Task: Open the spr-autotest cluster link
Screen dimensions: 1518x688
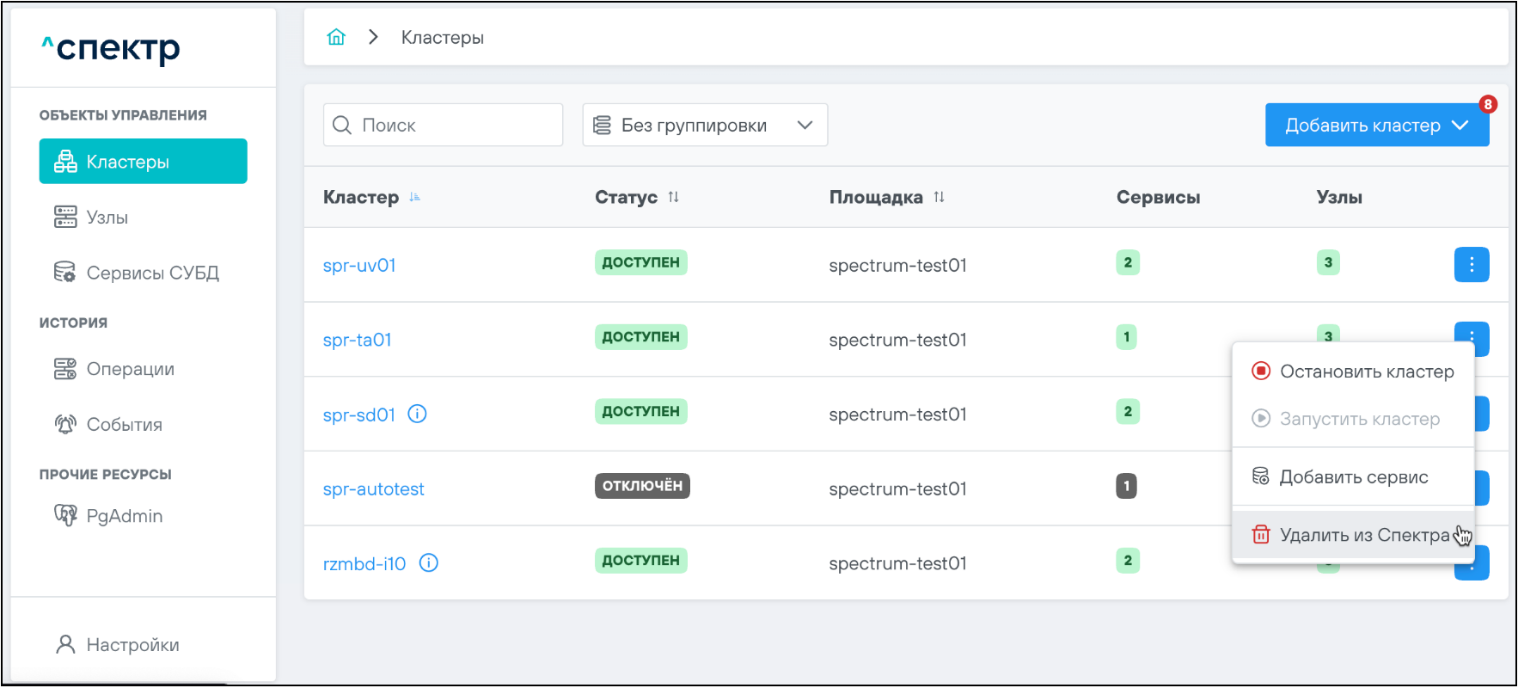Action: click(x=373, y=489)
